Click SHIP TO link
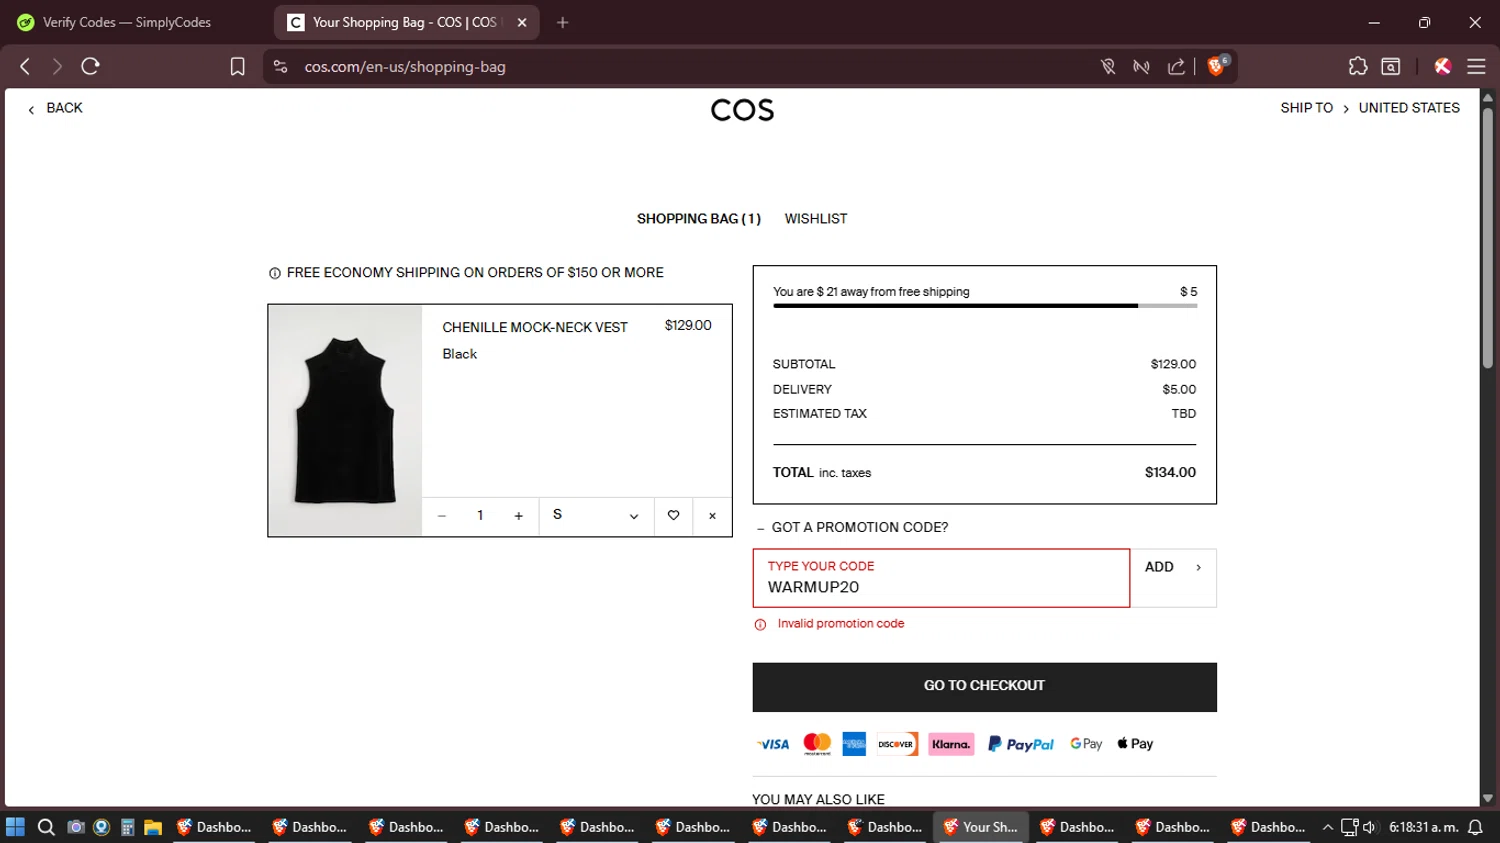Viewport: 1500px width, 843px height. (x=1306, y=108)
